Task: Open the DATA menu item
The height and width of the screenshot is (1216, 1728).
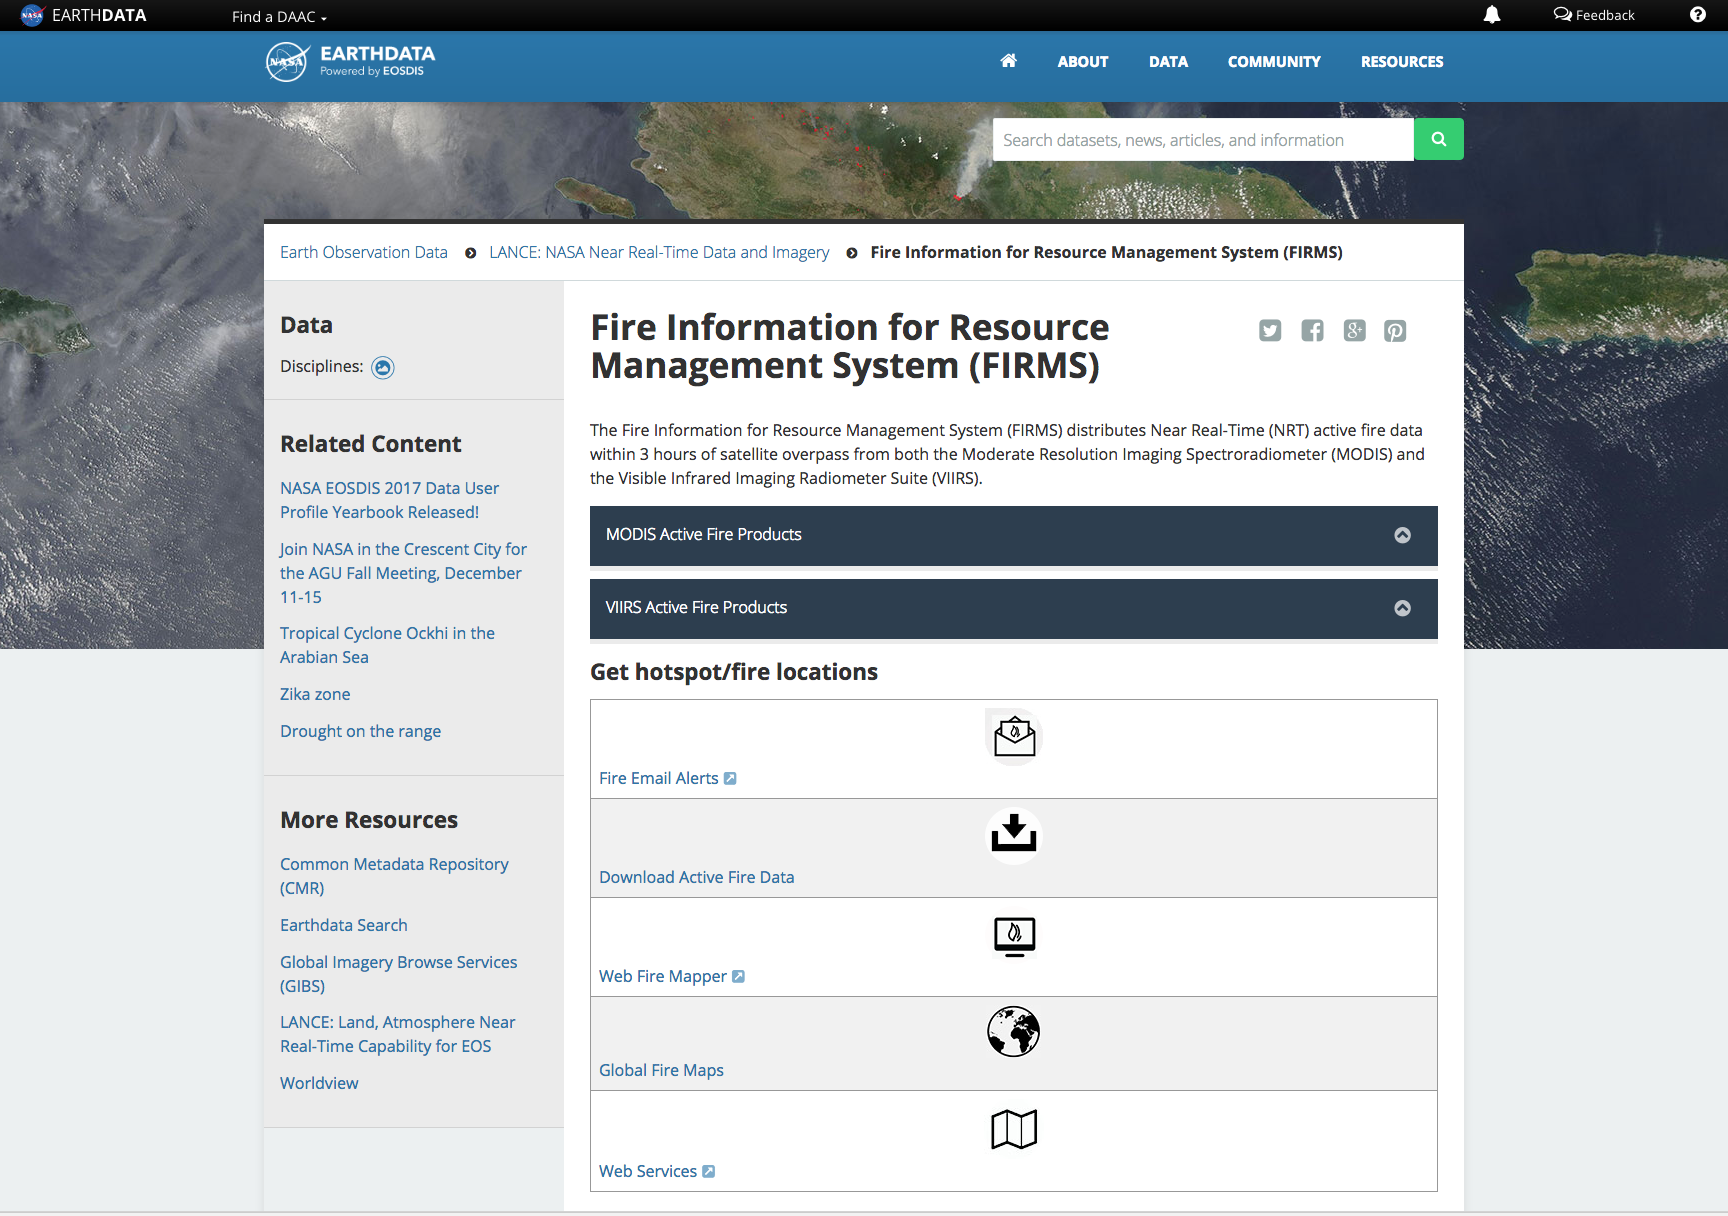Action: [1168, 62]
